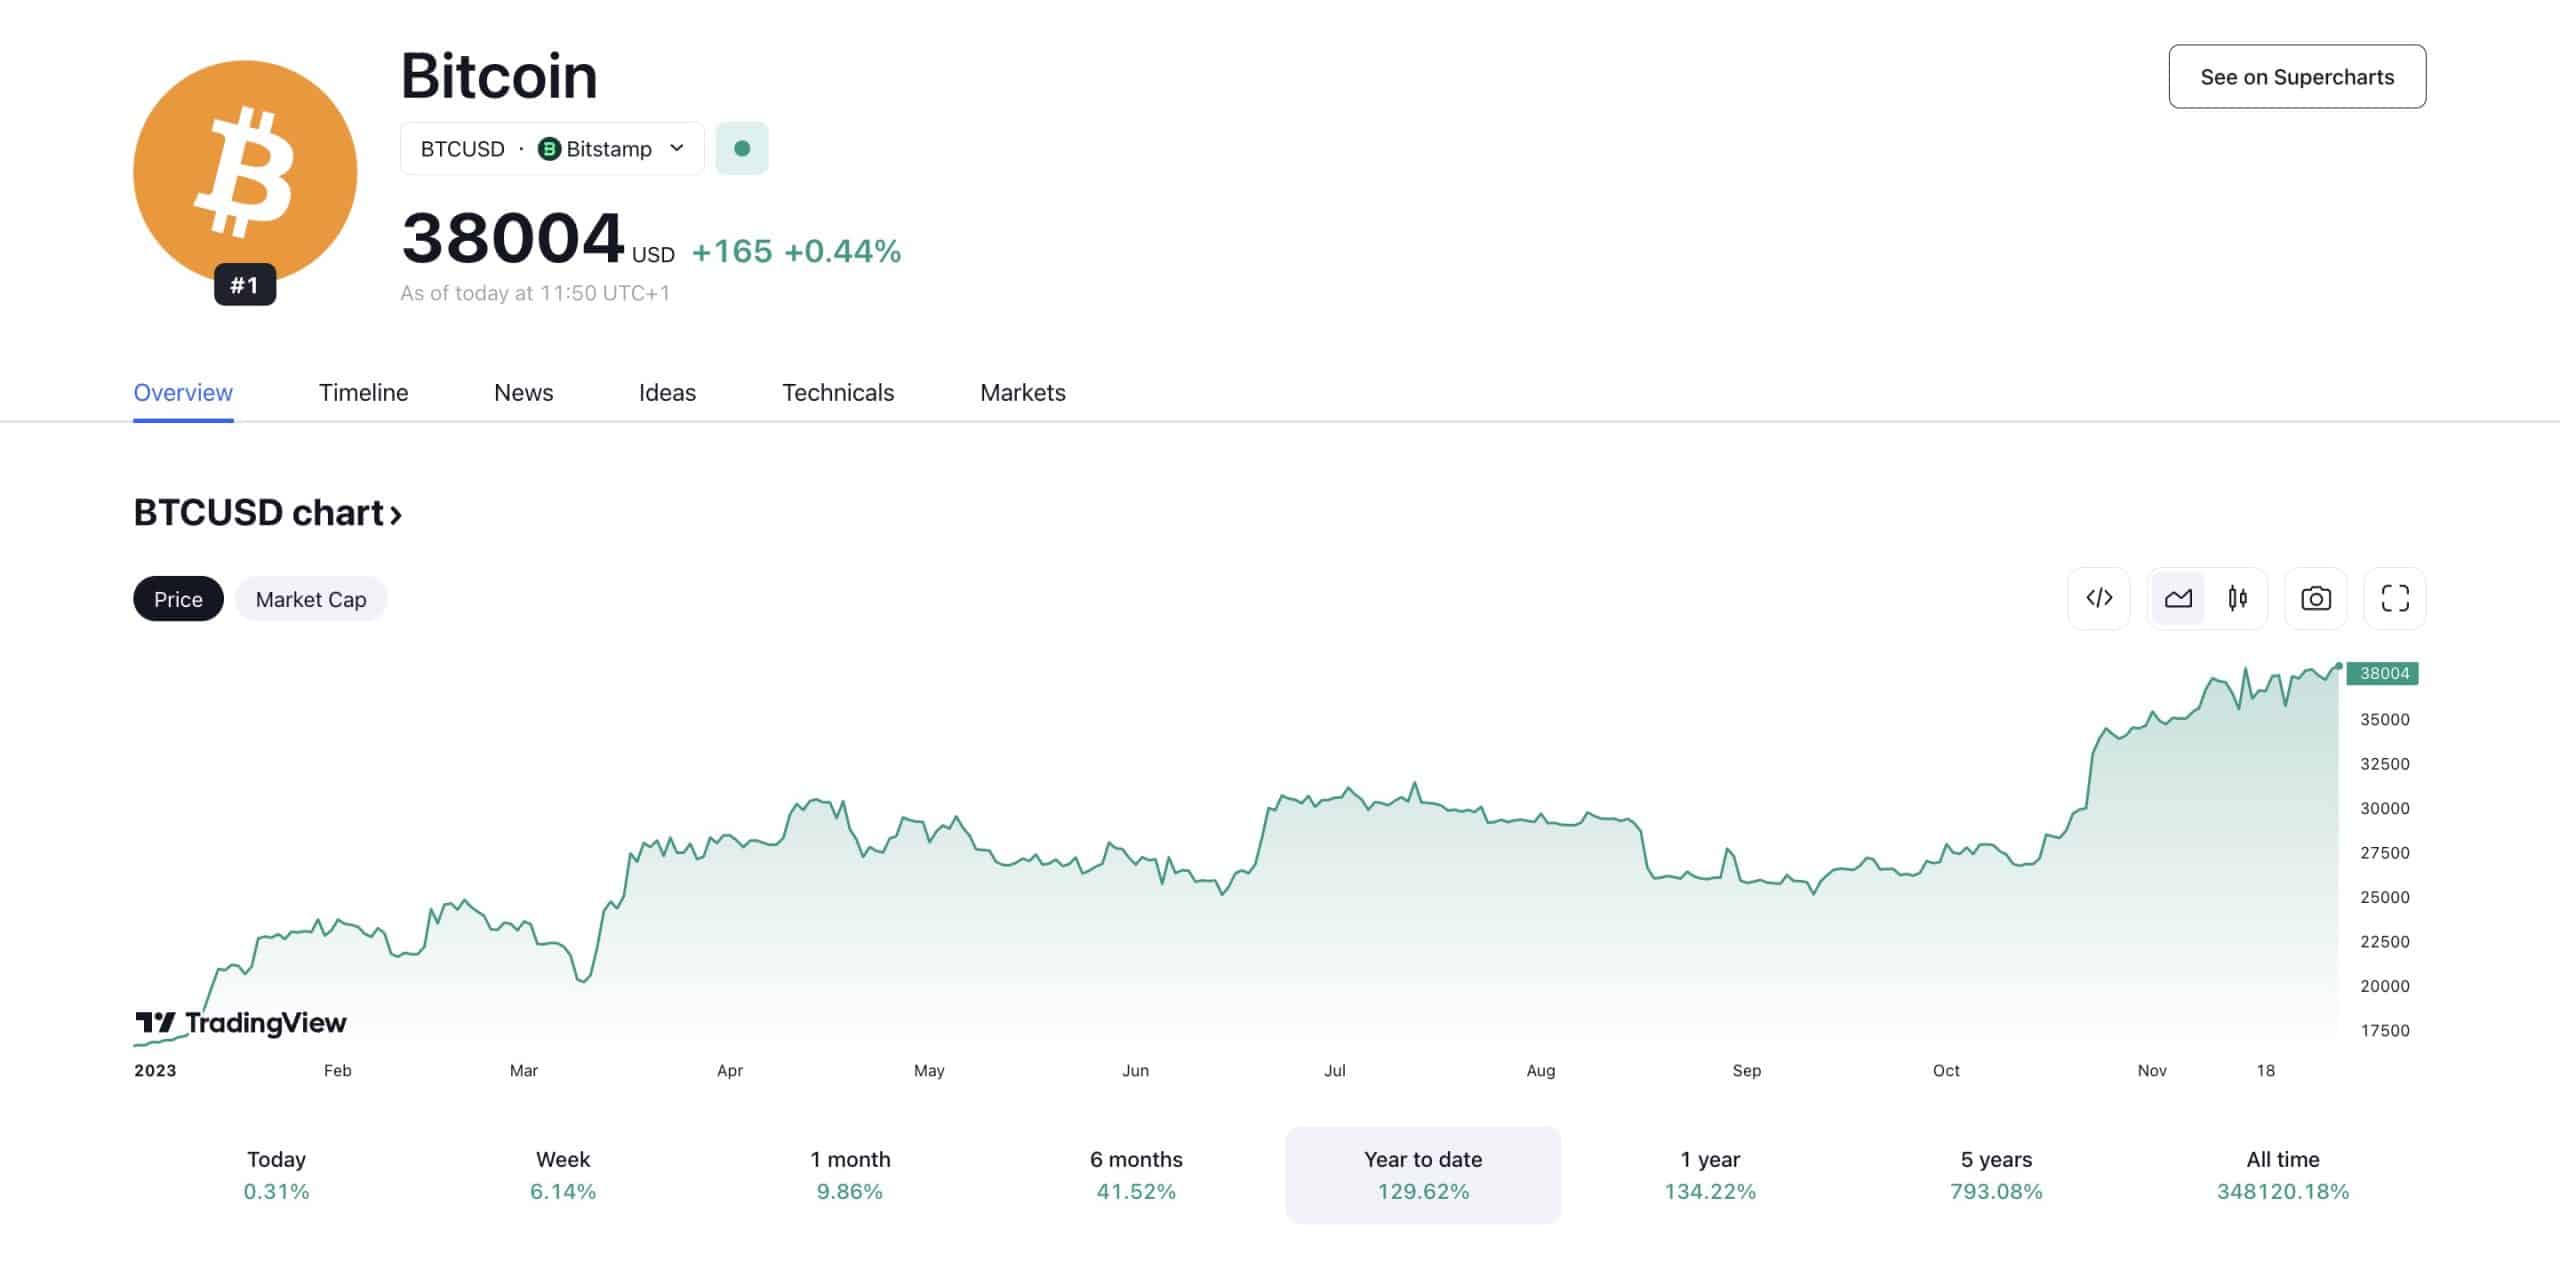The width and height of the screenshot is (2560, 1262).
Task: Open the BTCUSD Bitstamp exchange dropdown
Action: (x=552, y=148)
